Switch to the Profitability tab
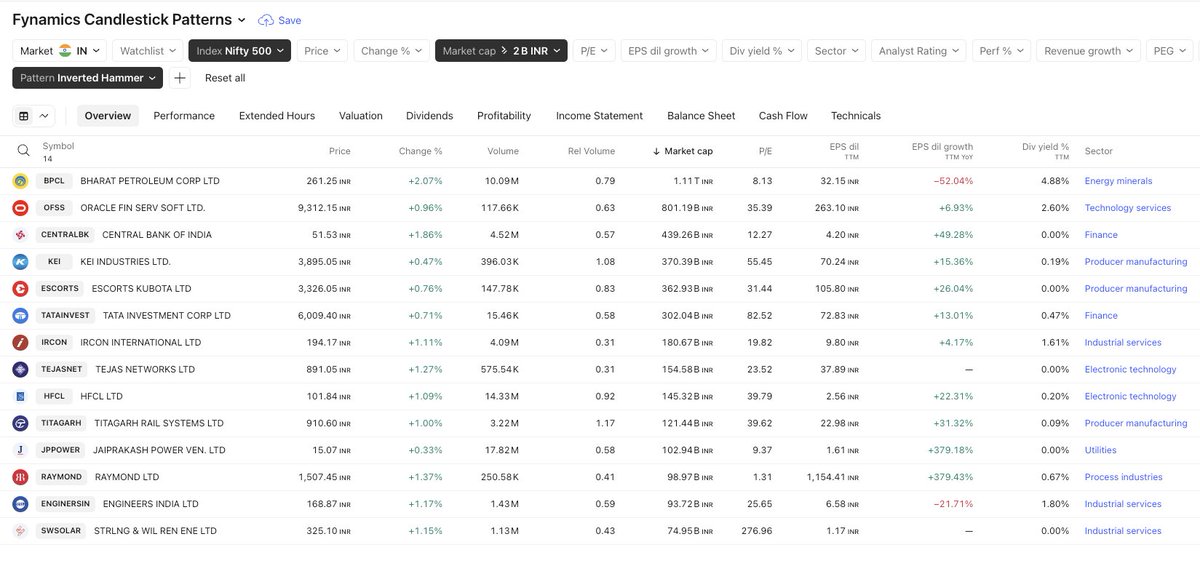Screen dimensions: 1200x574 504,116
